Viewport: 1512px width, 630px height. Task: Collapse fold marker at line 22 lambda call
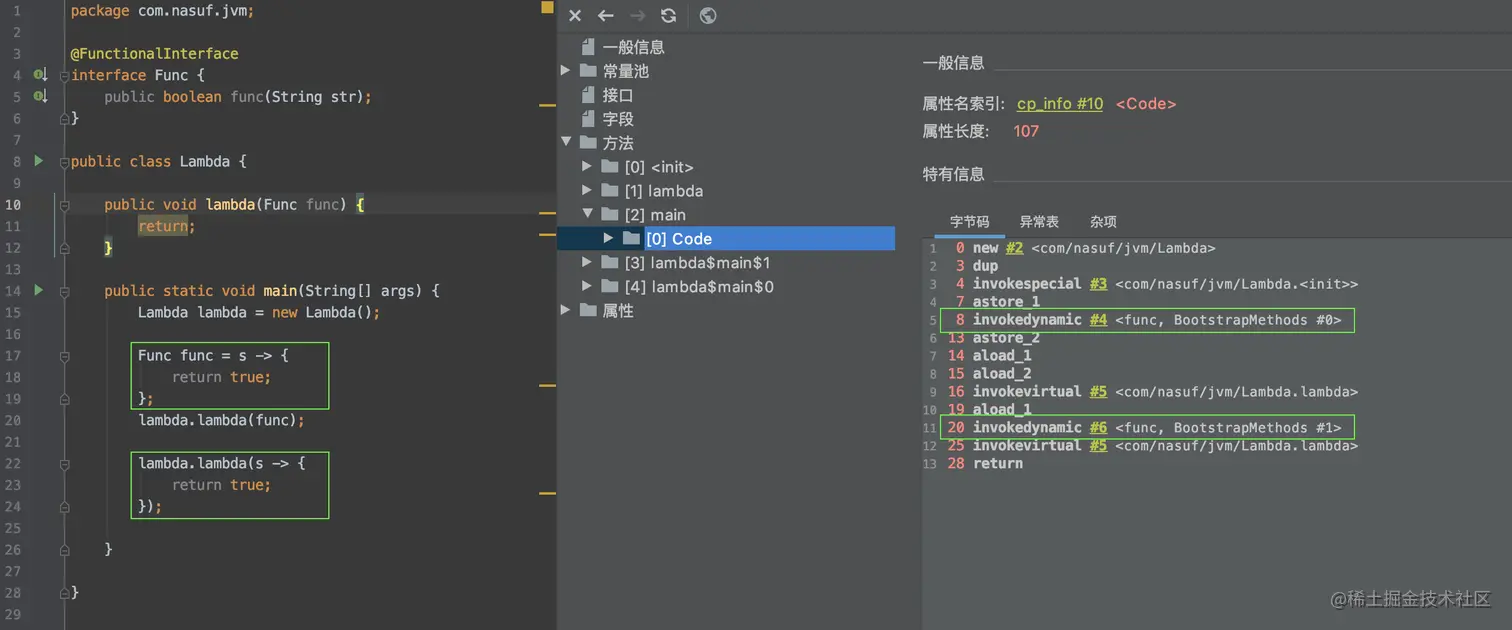64,463
